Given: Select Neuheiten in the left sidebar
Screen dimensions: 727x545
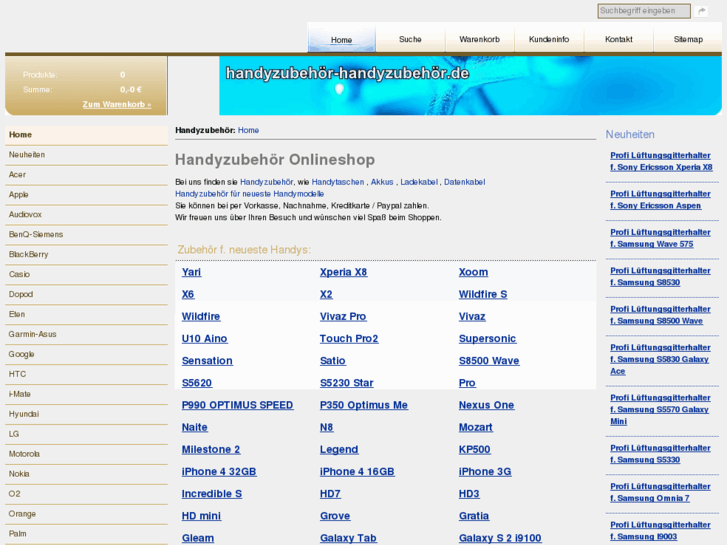Looking at the screenshot, I should pyautogui.click(x=86, y=155).
